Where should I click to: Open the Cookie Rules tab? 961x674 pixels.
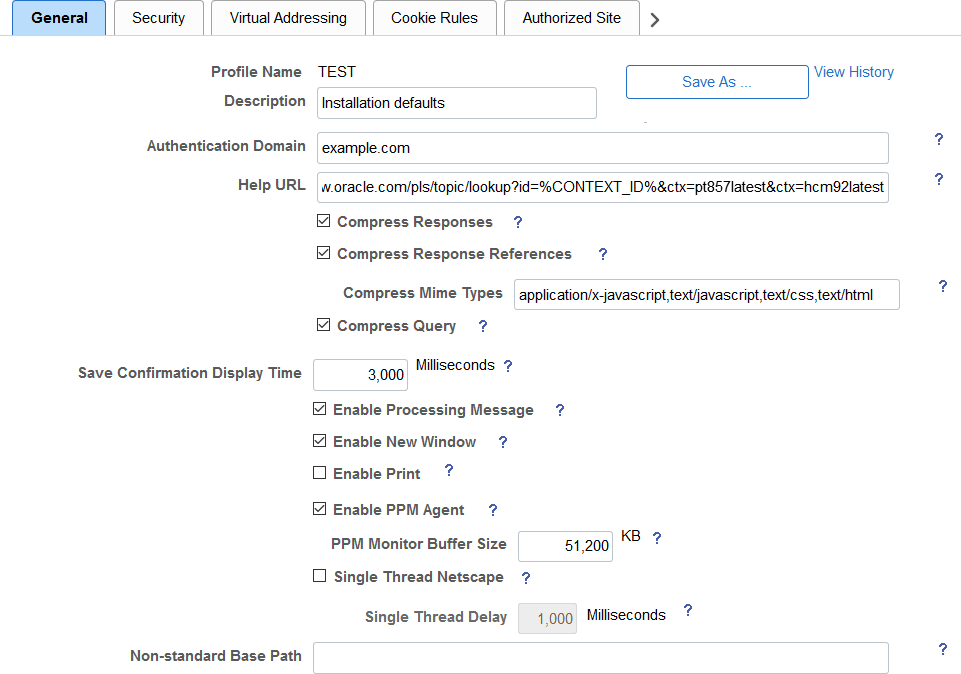click(x=434, y=17)
